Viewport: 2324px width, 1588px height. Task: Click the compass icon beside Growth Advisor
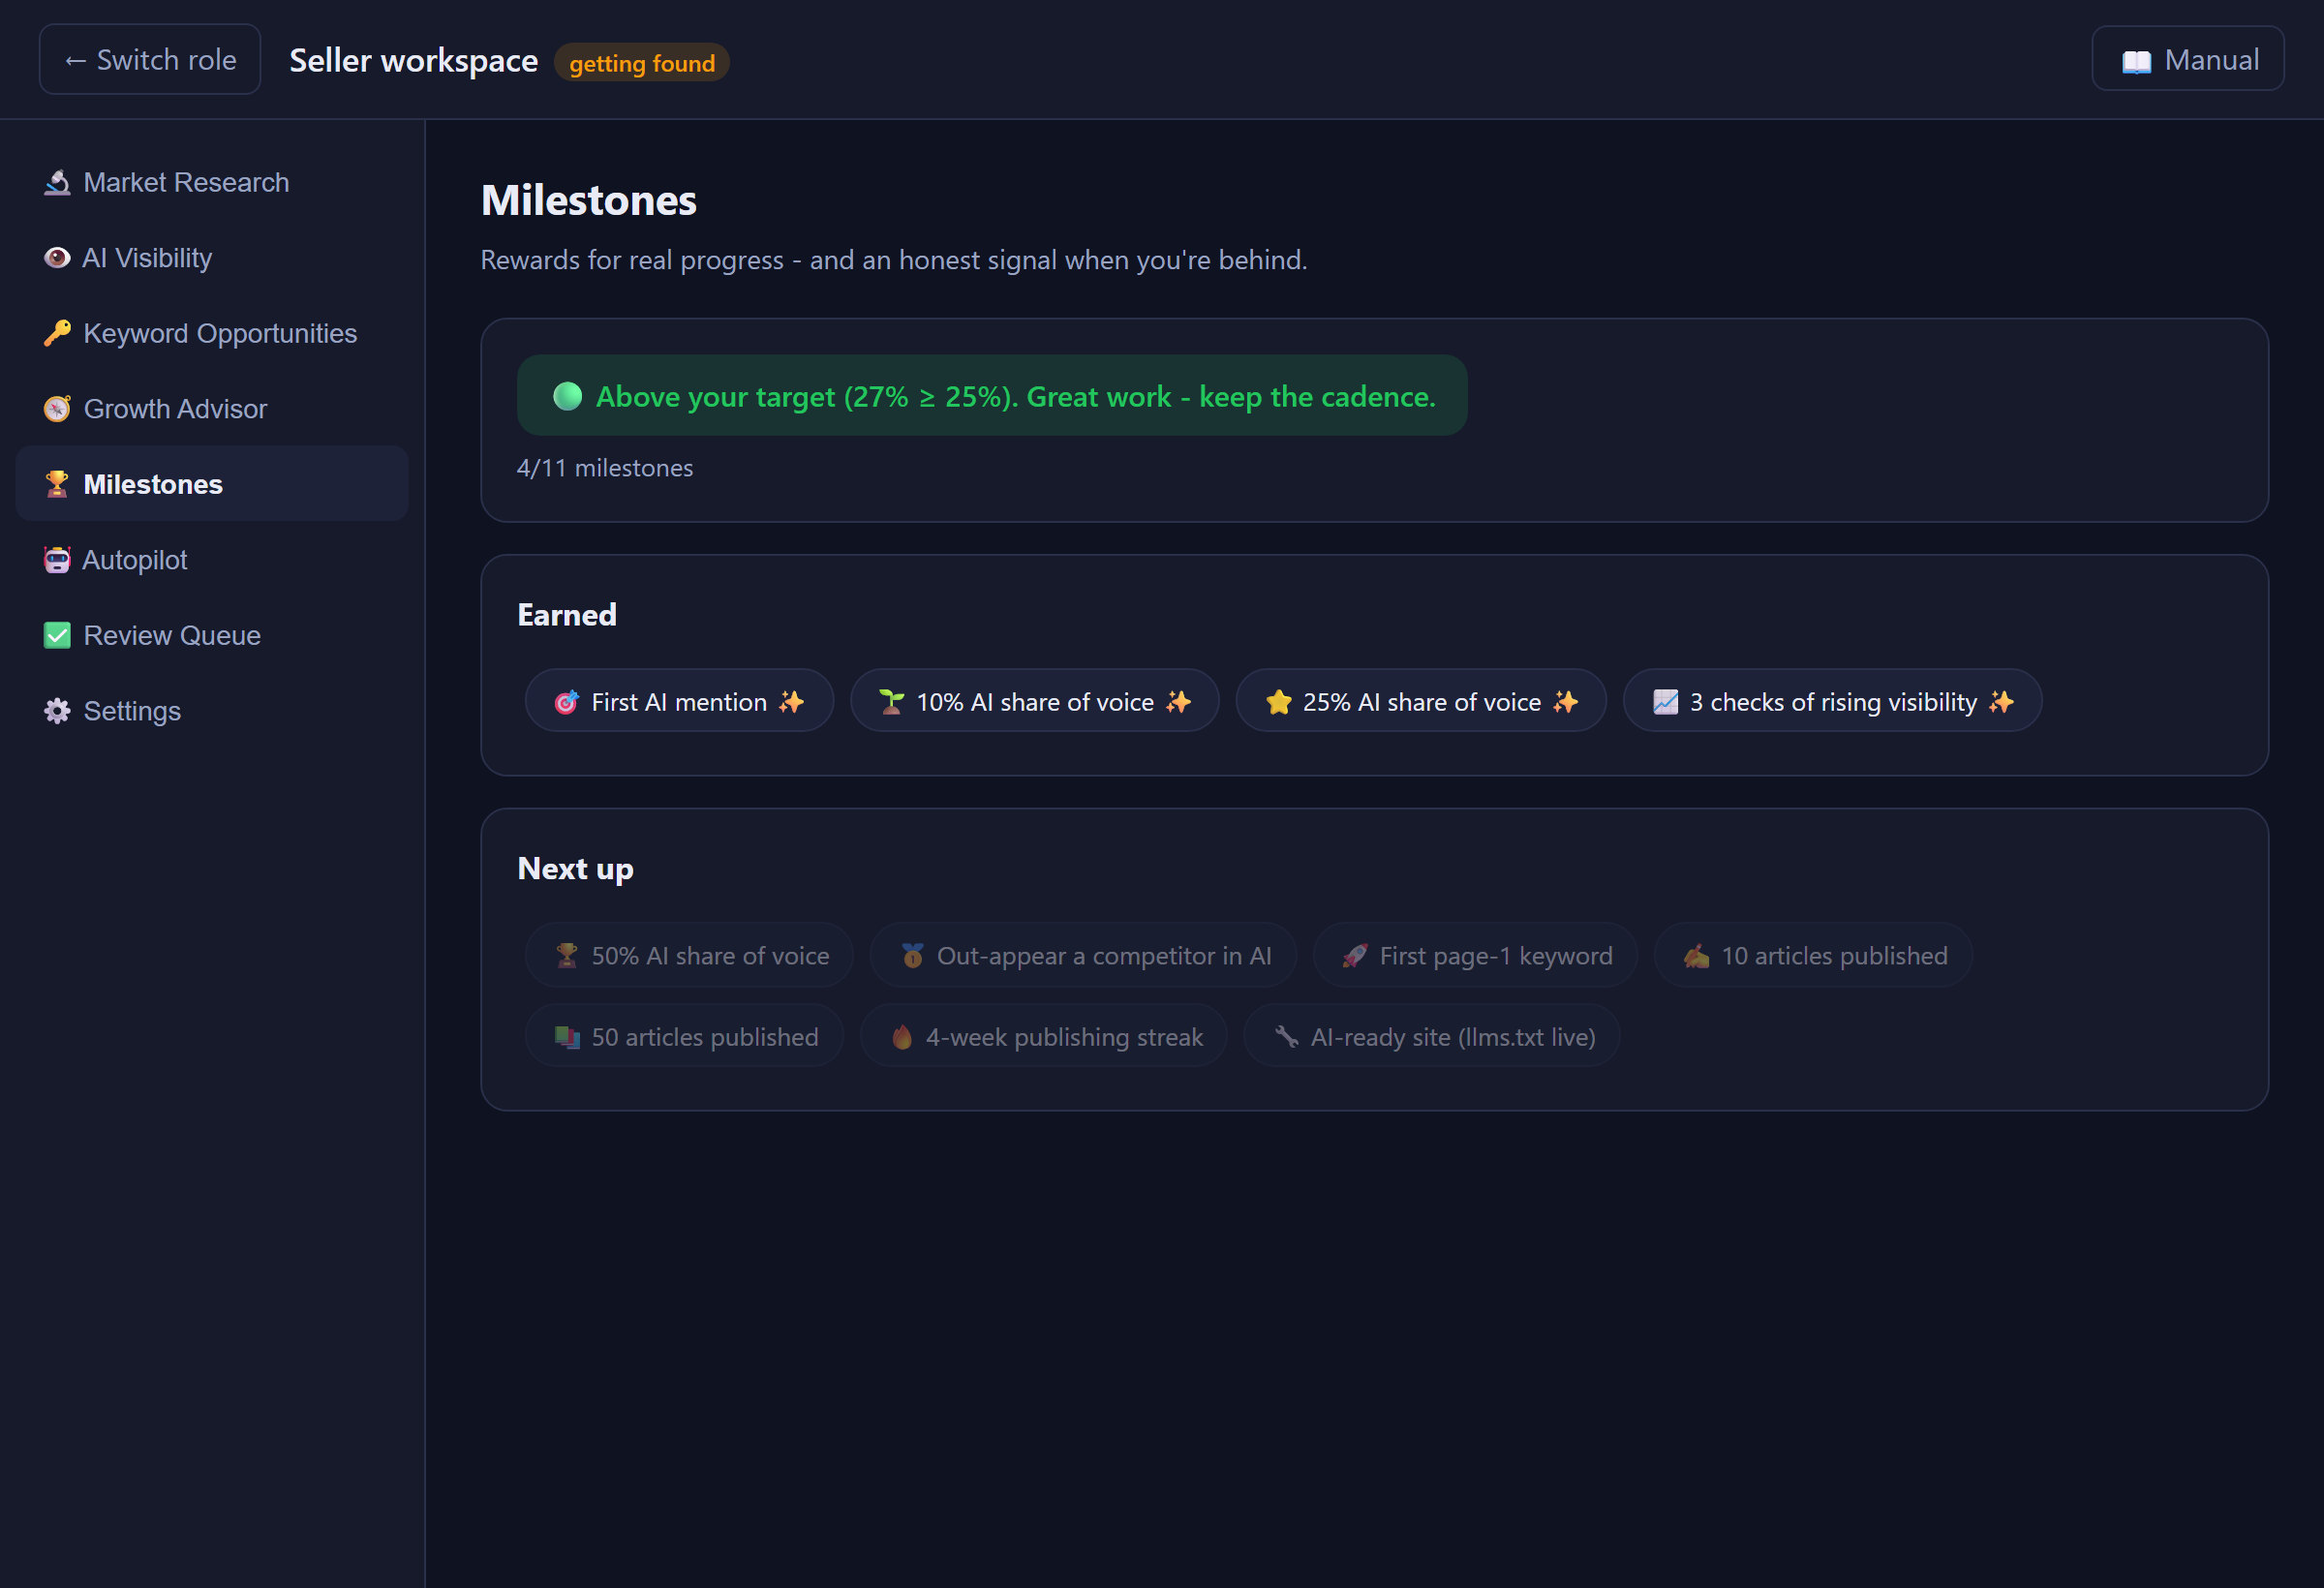click(57, 409)
